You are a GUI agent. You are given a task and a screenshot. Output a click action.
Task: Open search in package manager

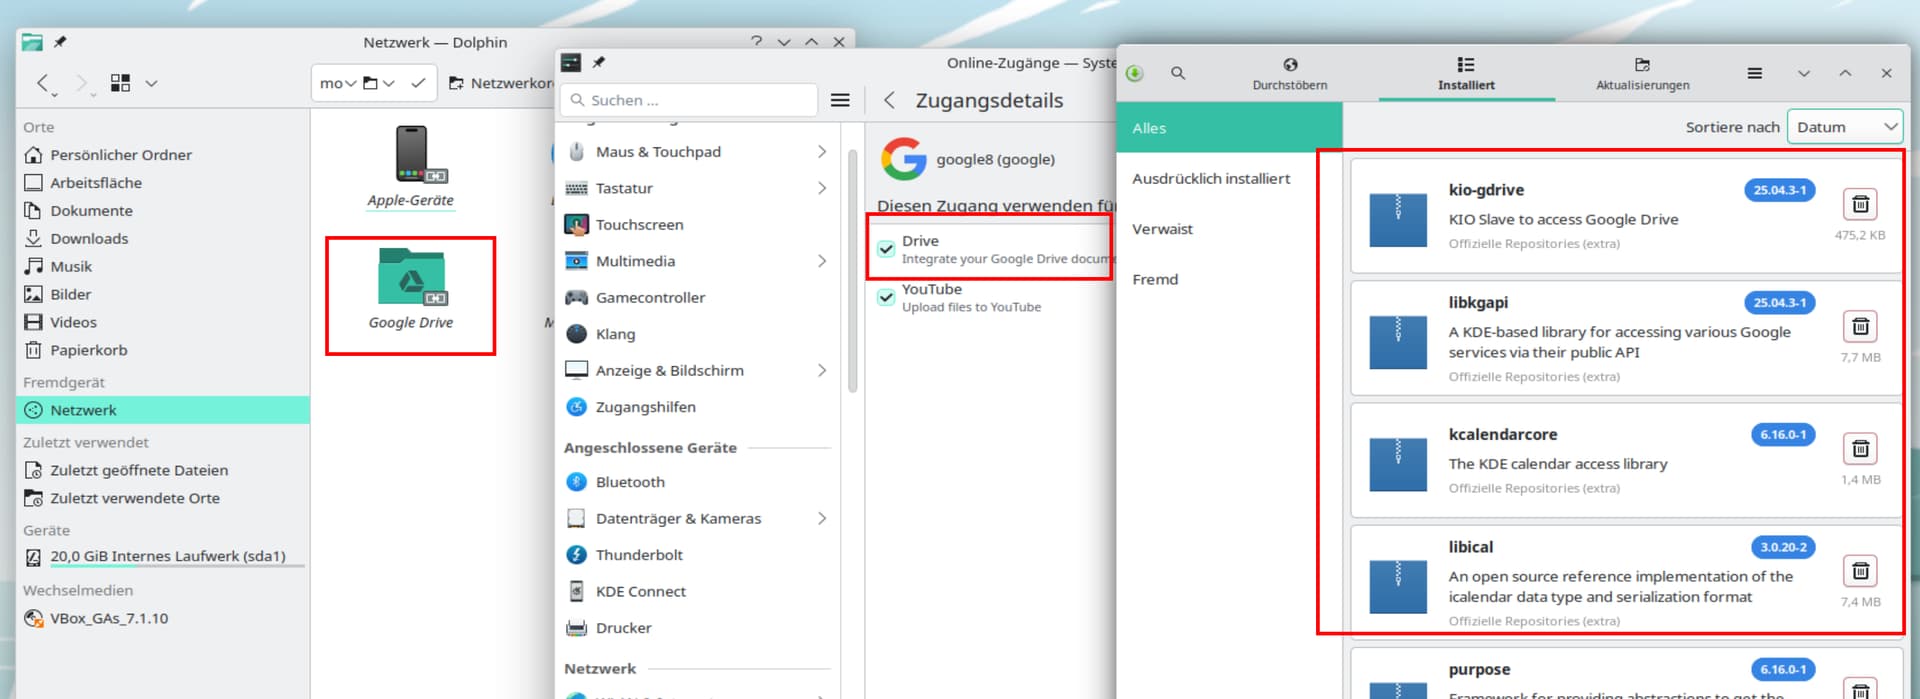[x=1178, y=73]
